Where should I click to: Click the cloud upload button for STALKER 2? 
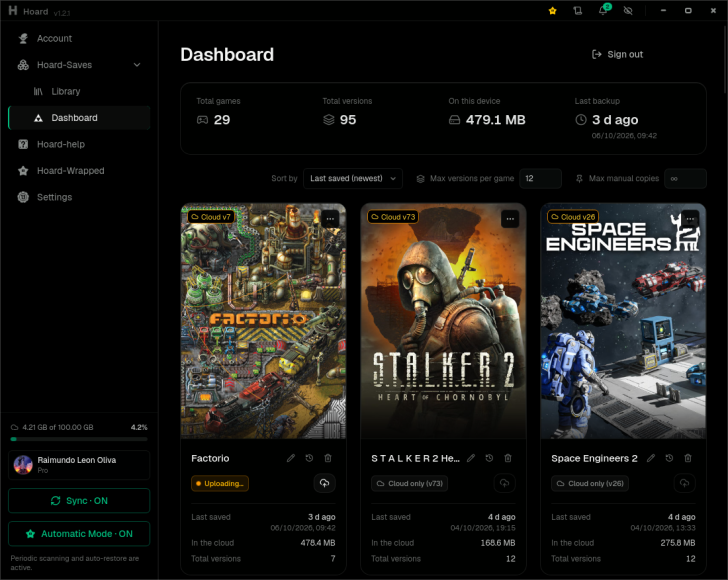click(x=504, y=483)
